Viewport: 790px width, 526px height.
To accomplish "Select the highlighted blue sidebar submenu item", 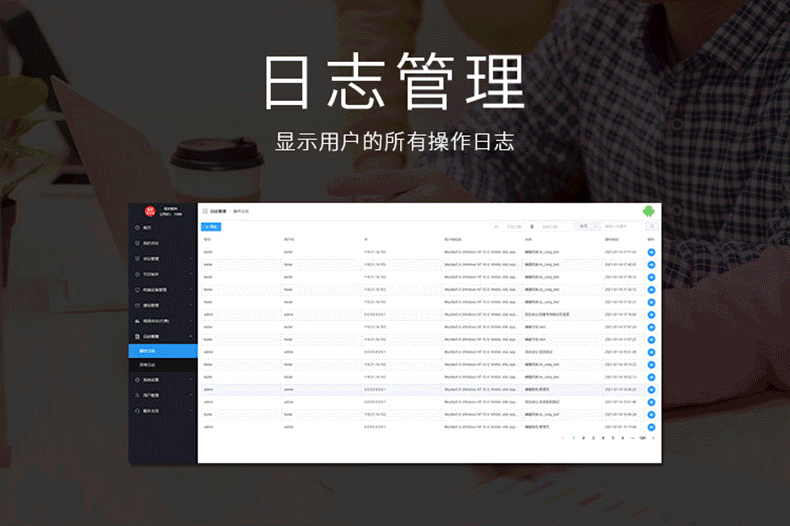I will click(x=163, y=351).
